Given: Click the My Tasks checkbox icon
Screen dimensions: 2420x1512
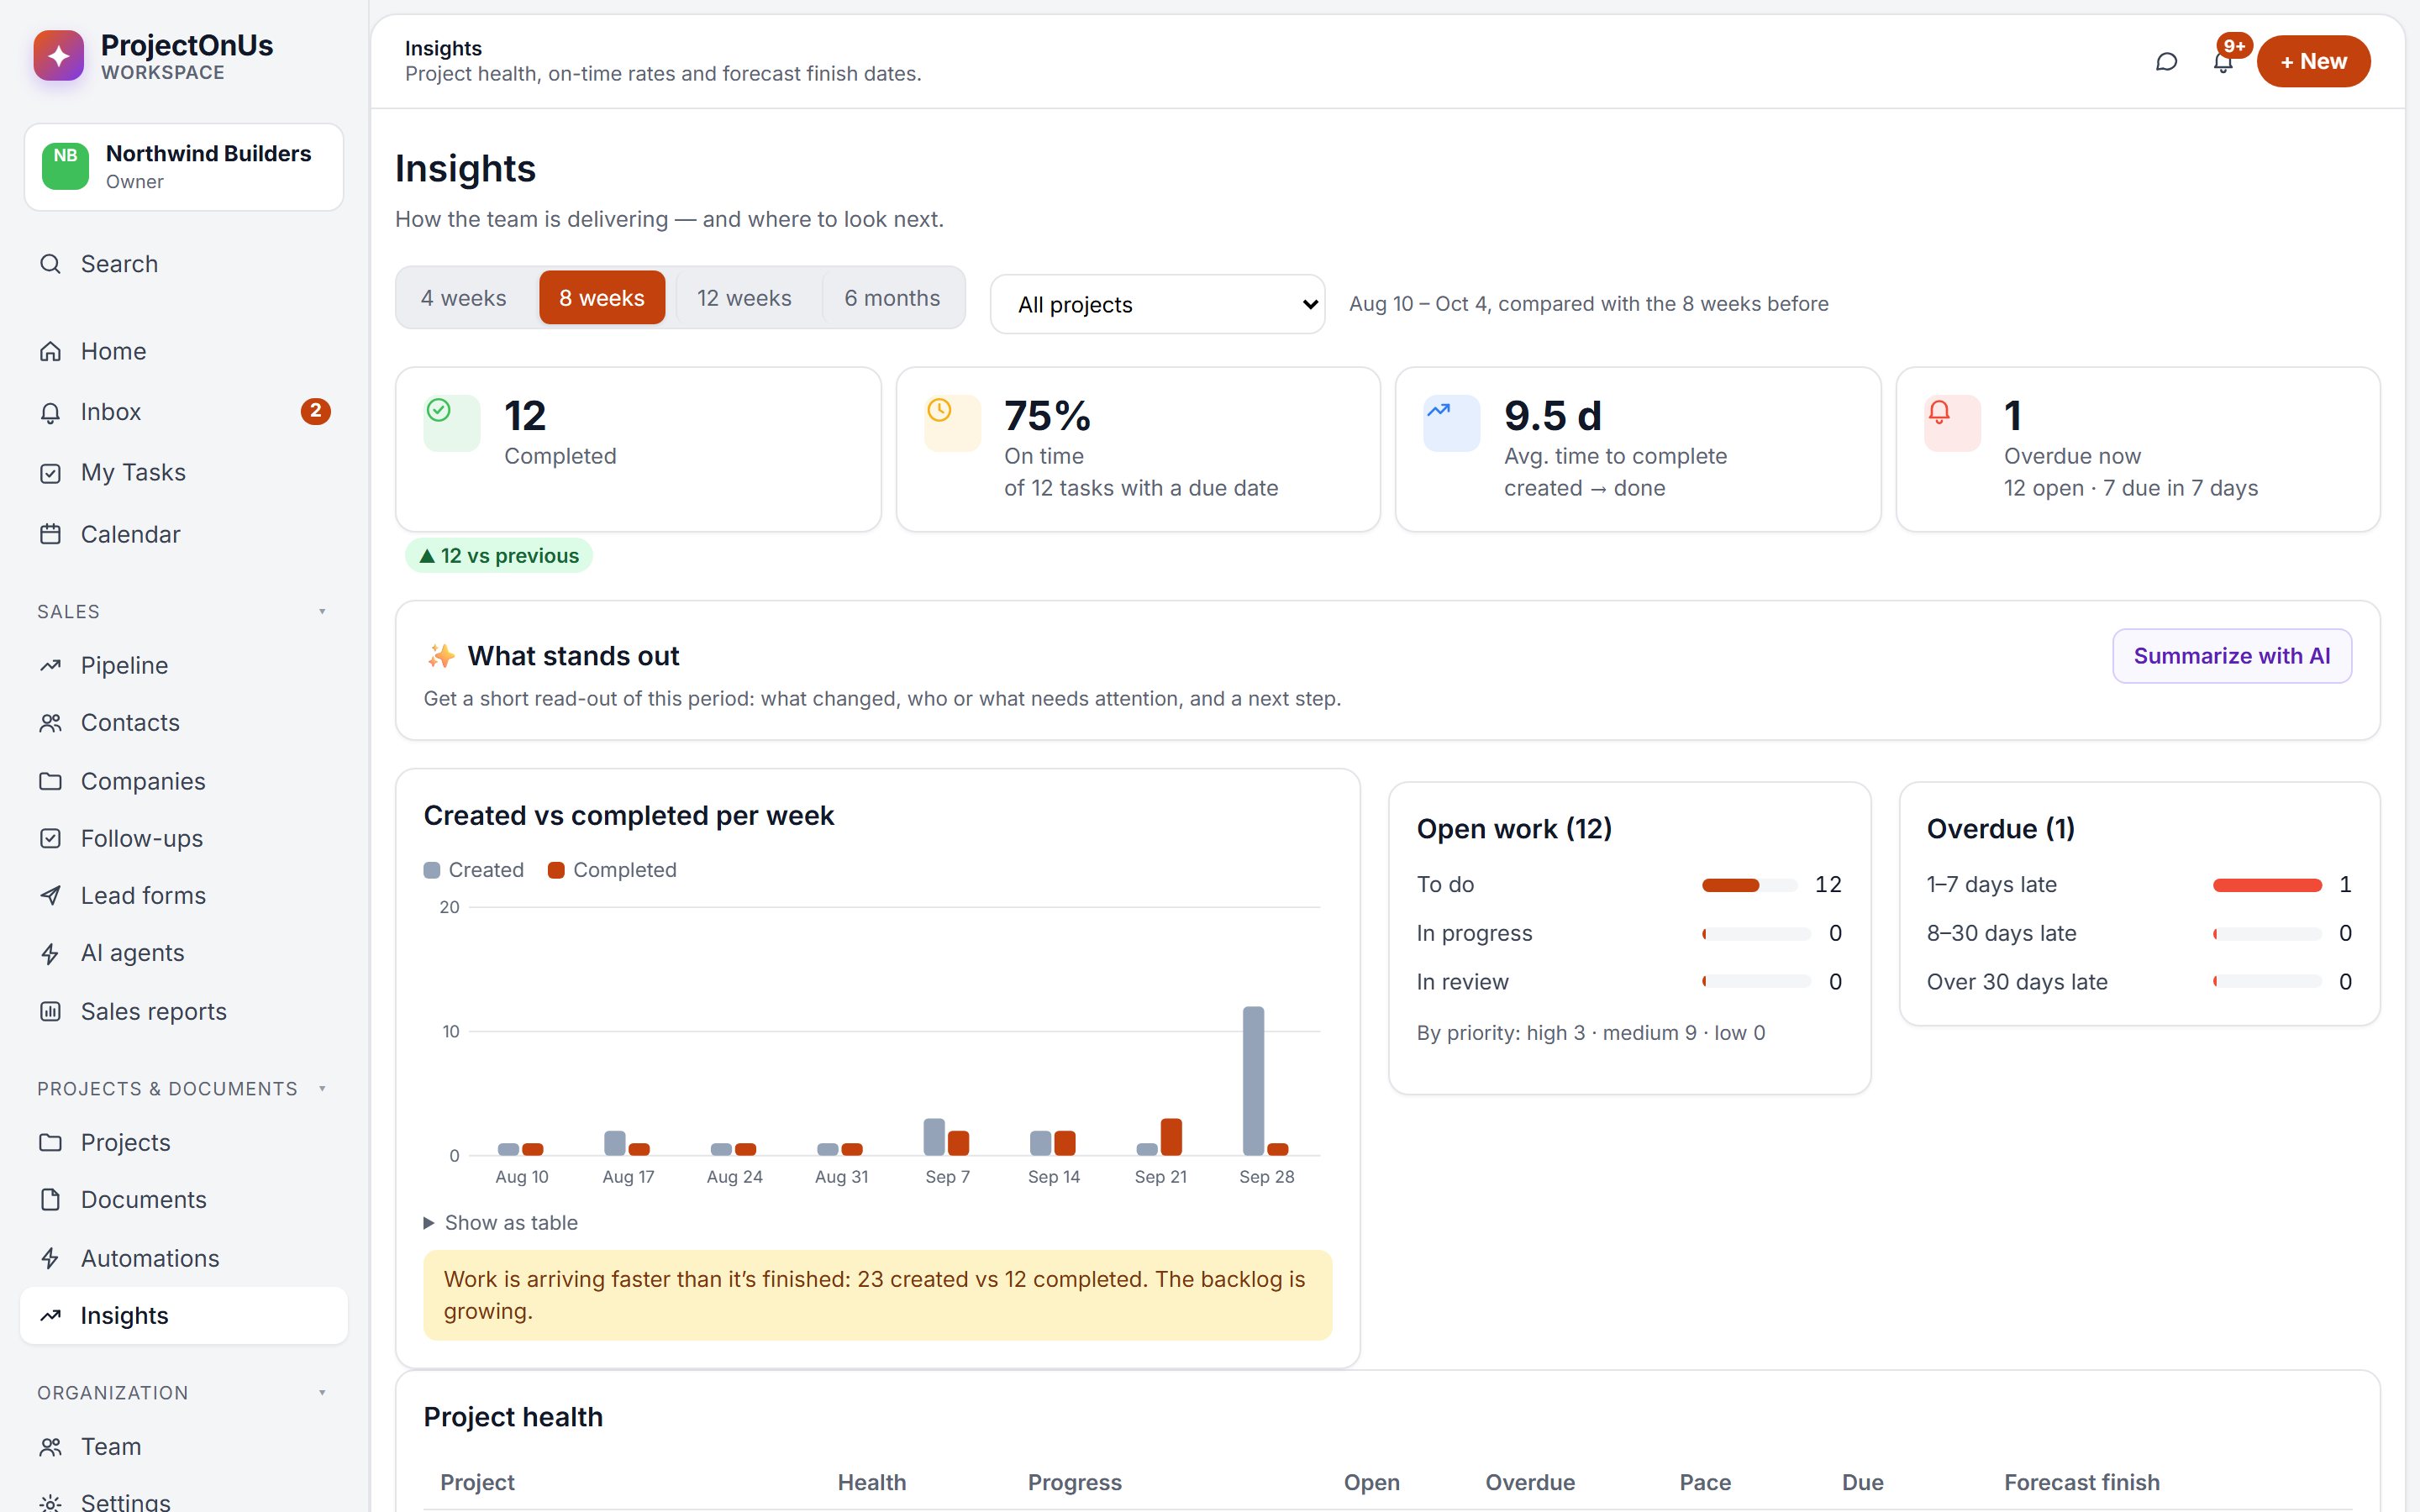Looking at the screenshot, I should [50, 473].
